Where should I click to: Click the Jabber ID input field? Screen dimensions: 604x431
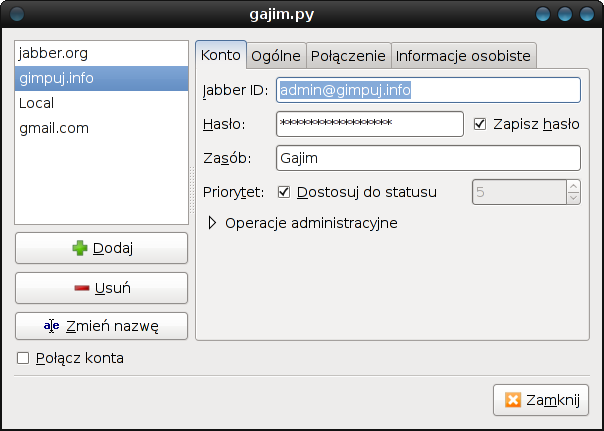coord(428,90)
